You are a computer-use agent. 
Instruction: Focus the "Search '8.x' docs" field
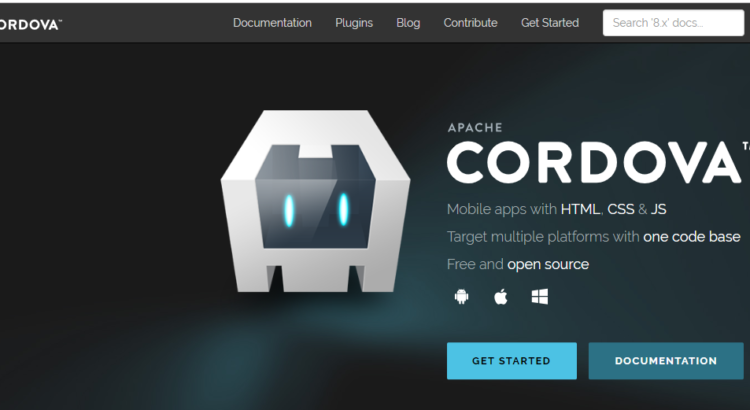click(x=673, y=23)
